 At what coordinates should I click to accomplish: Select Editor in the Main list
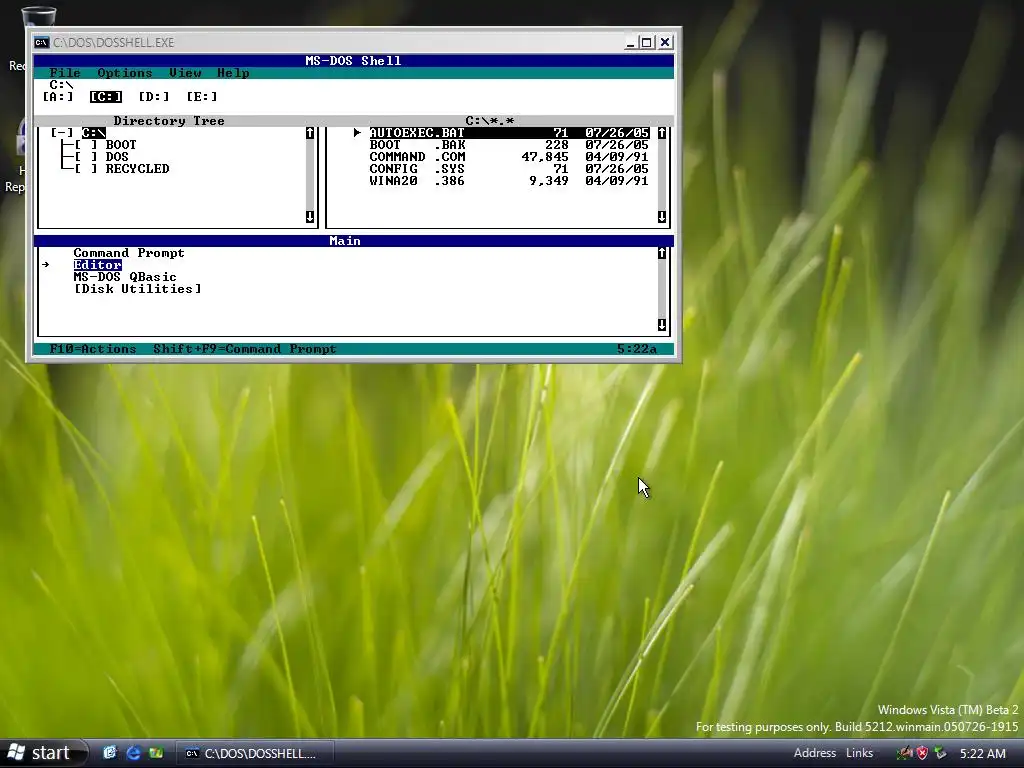pos(97,264)
